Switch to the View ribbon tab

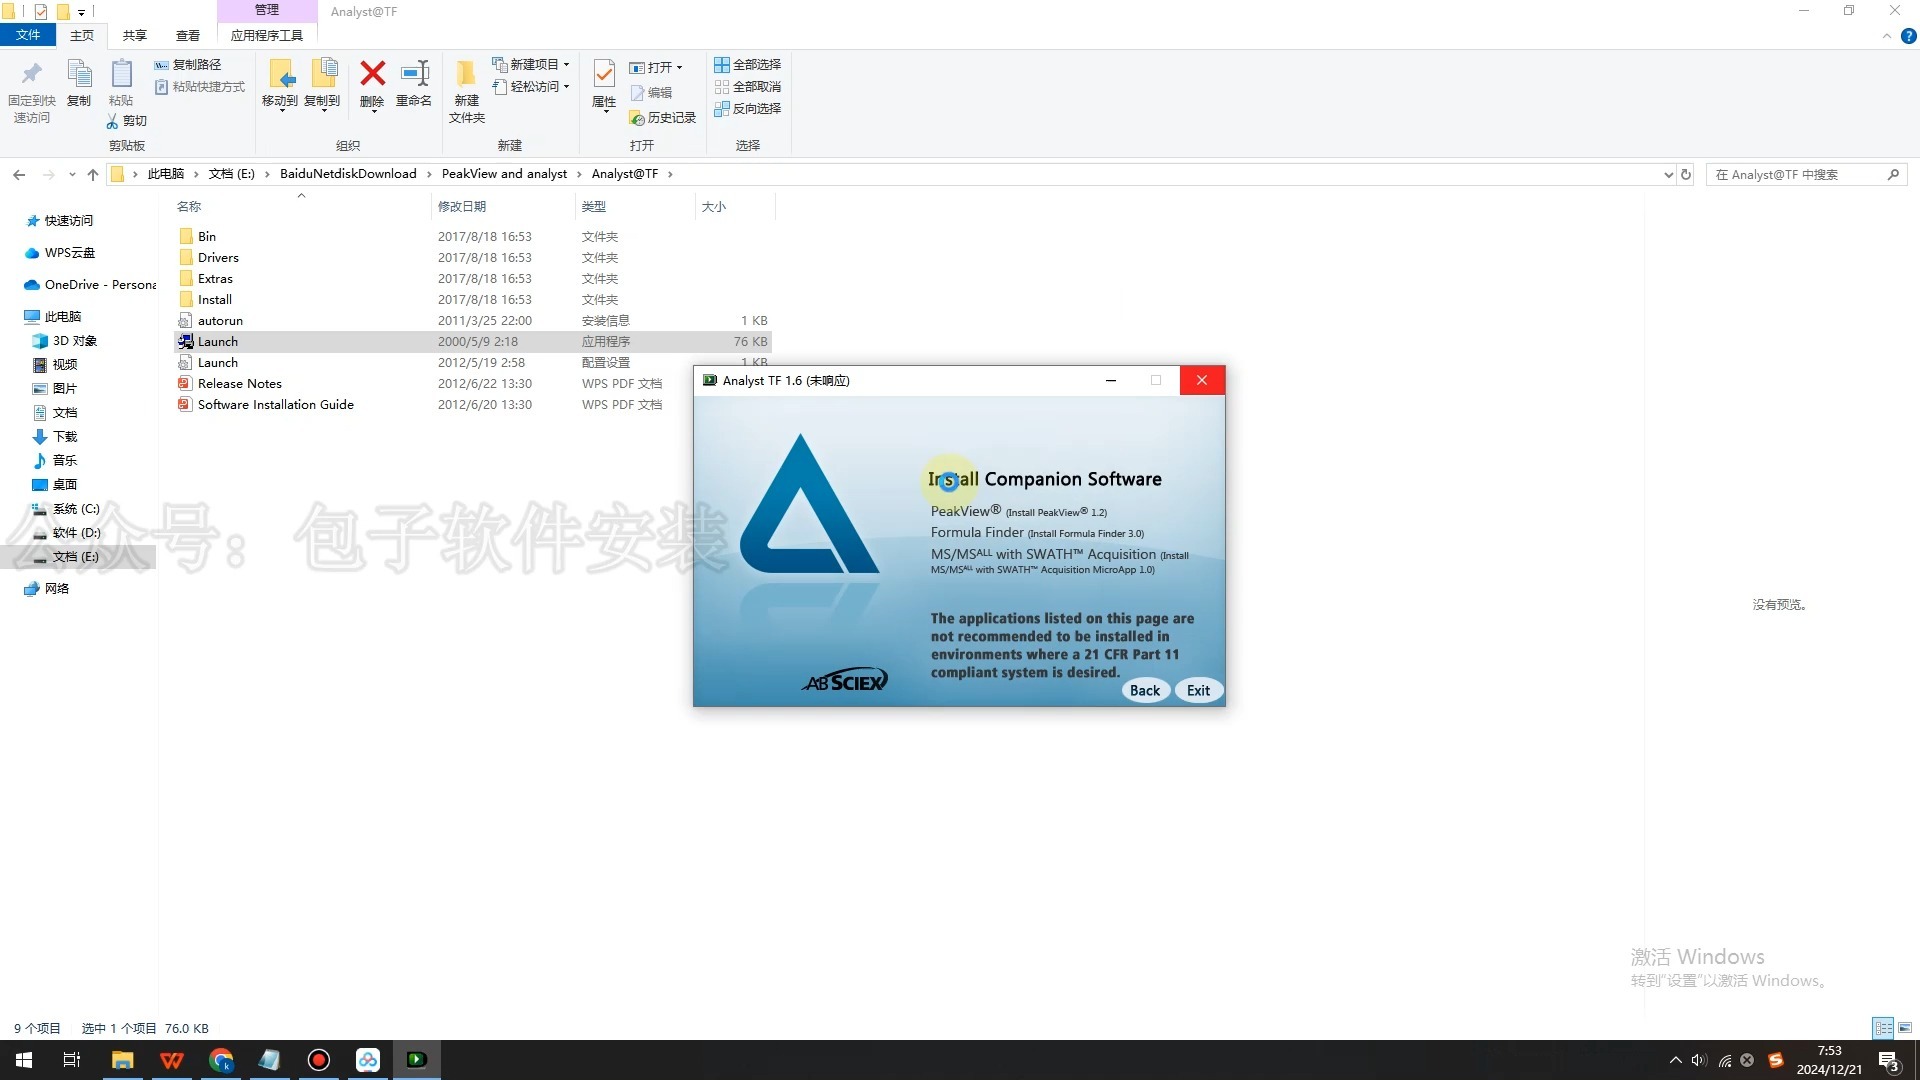point(188,35)
